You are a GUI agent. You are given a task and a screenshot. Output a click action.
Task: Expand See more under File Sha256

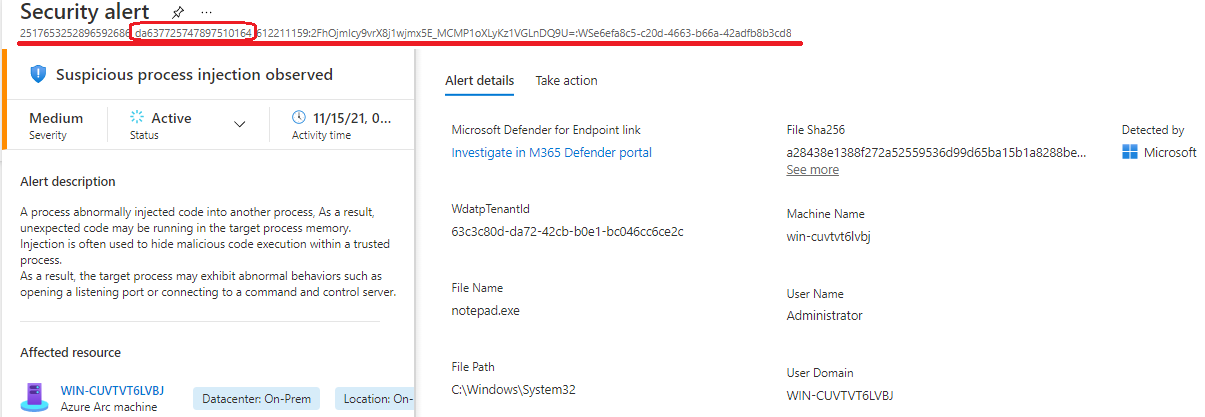(812, 170)
